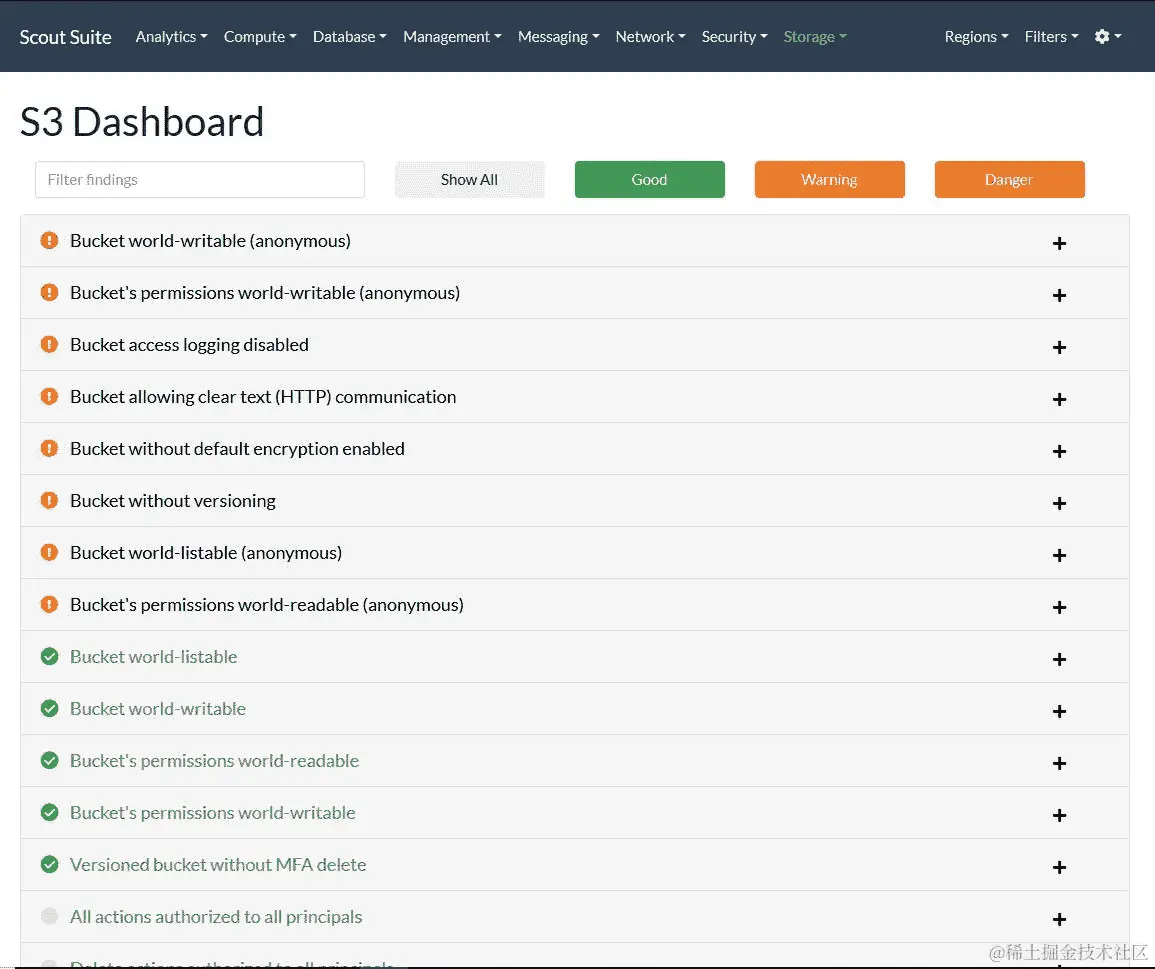Click warning icon for Bucket access logging disabled

(49, 344)
